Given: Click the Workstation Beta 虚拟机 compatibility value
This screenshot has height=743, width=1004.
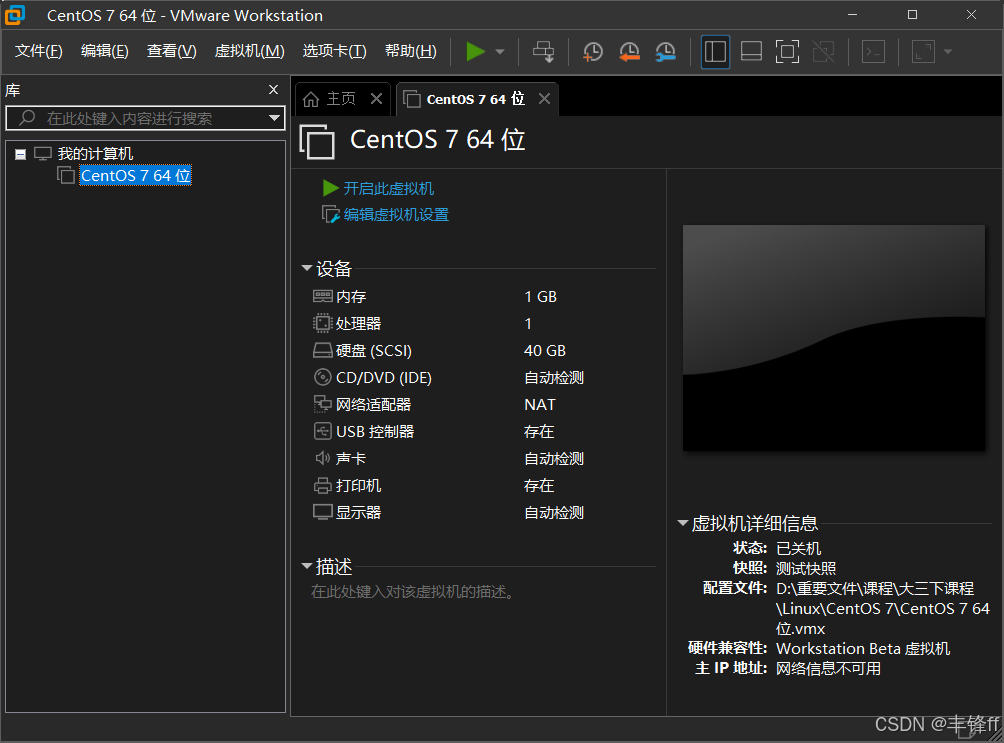Looking at the screenshot, I should click(x=863, y=649).
